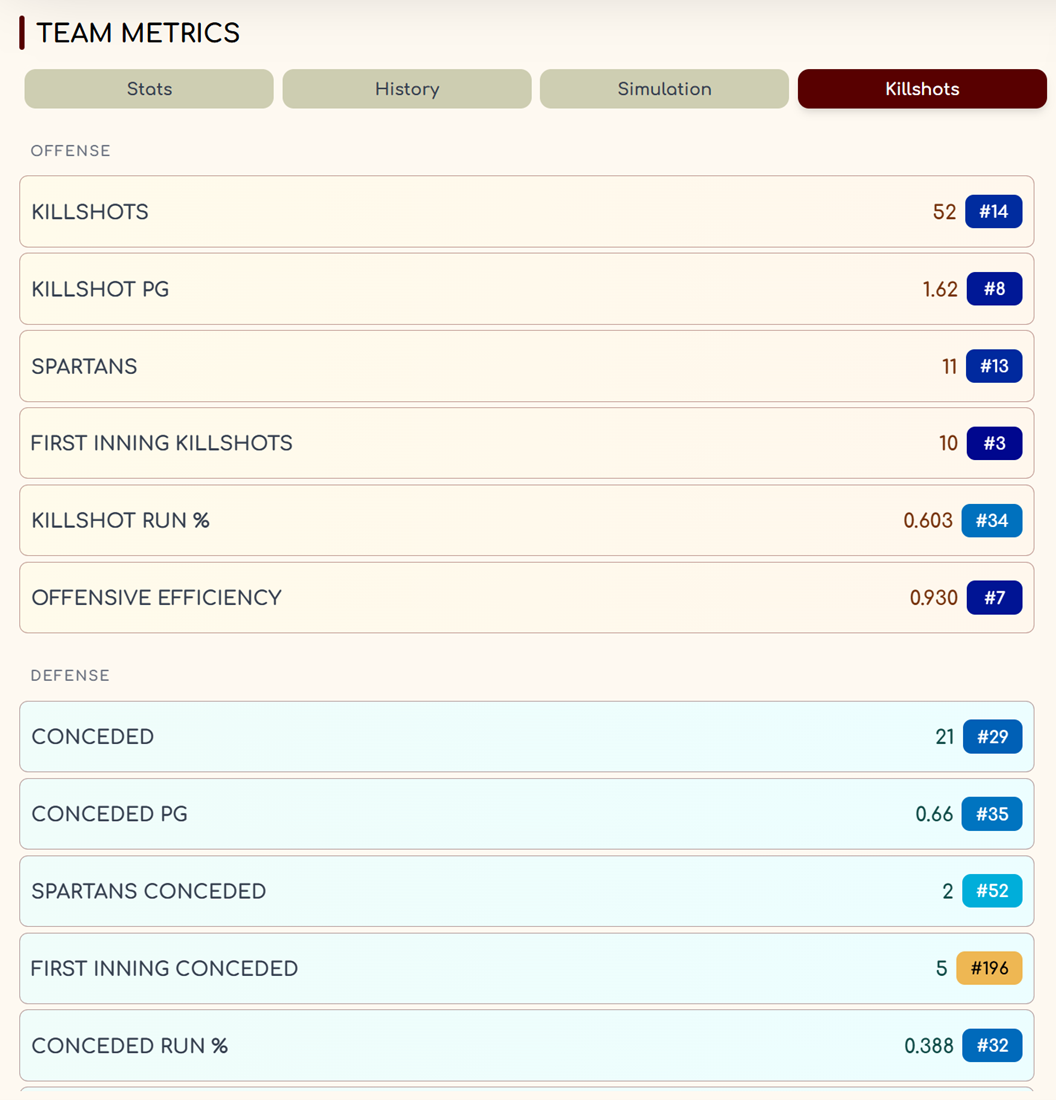The height and width of the screenshot is (1100, 1056).
Task: Click the light blue #34 rank badge
Action: point(992,520)
